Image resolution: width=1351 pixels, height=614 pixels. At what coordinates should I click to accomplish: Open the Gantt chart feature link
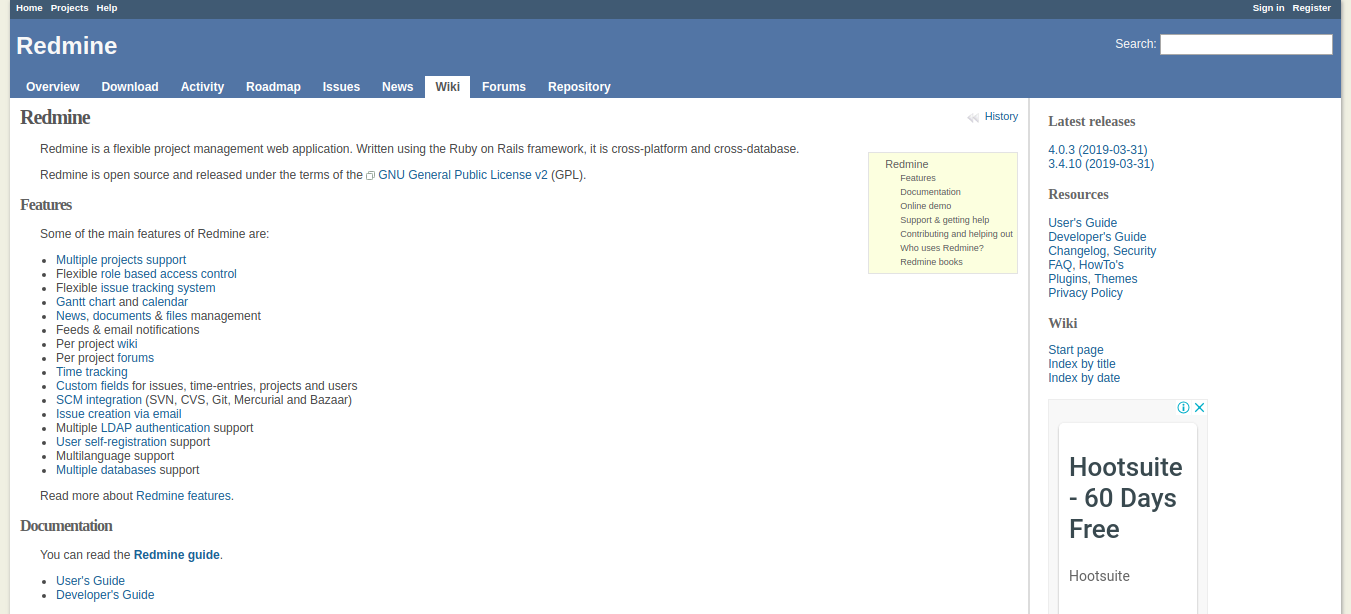pyautogui.click(x=86, y=302)
